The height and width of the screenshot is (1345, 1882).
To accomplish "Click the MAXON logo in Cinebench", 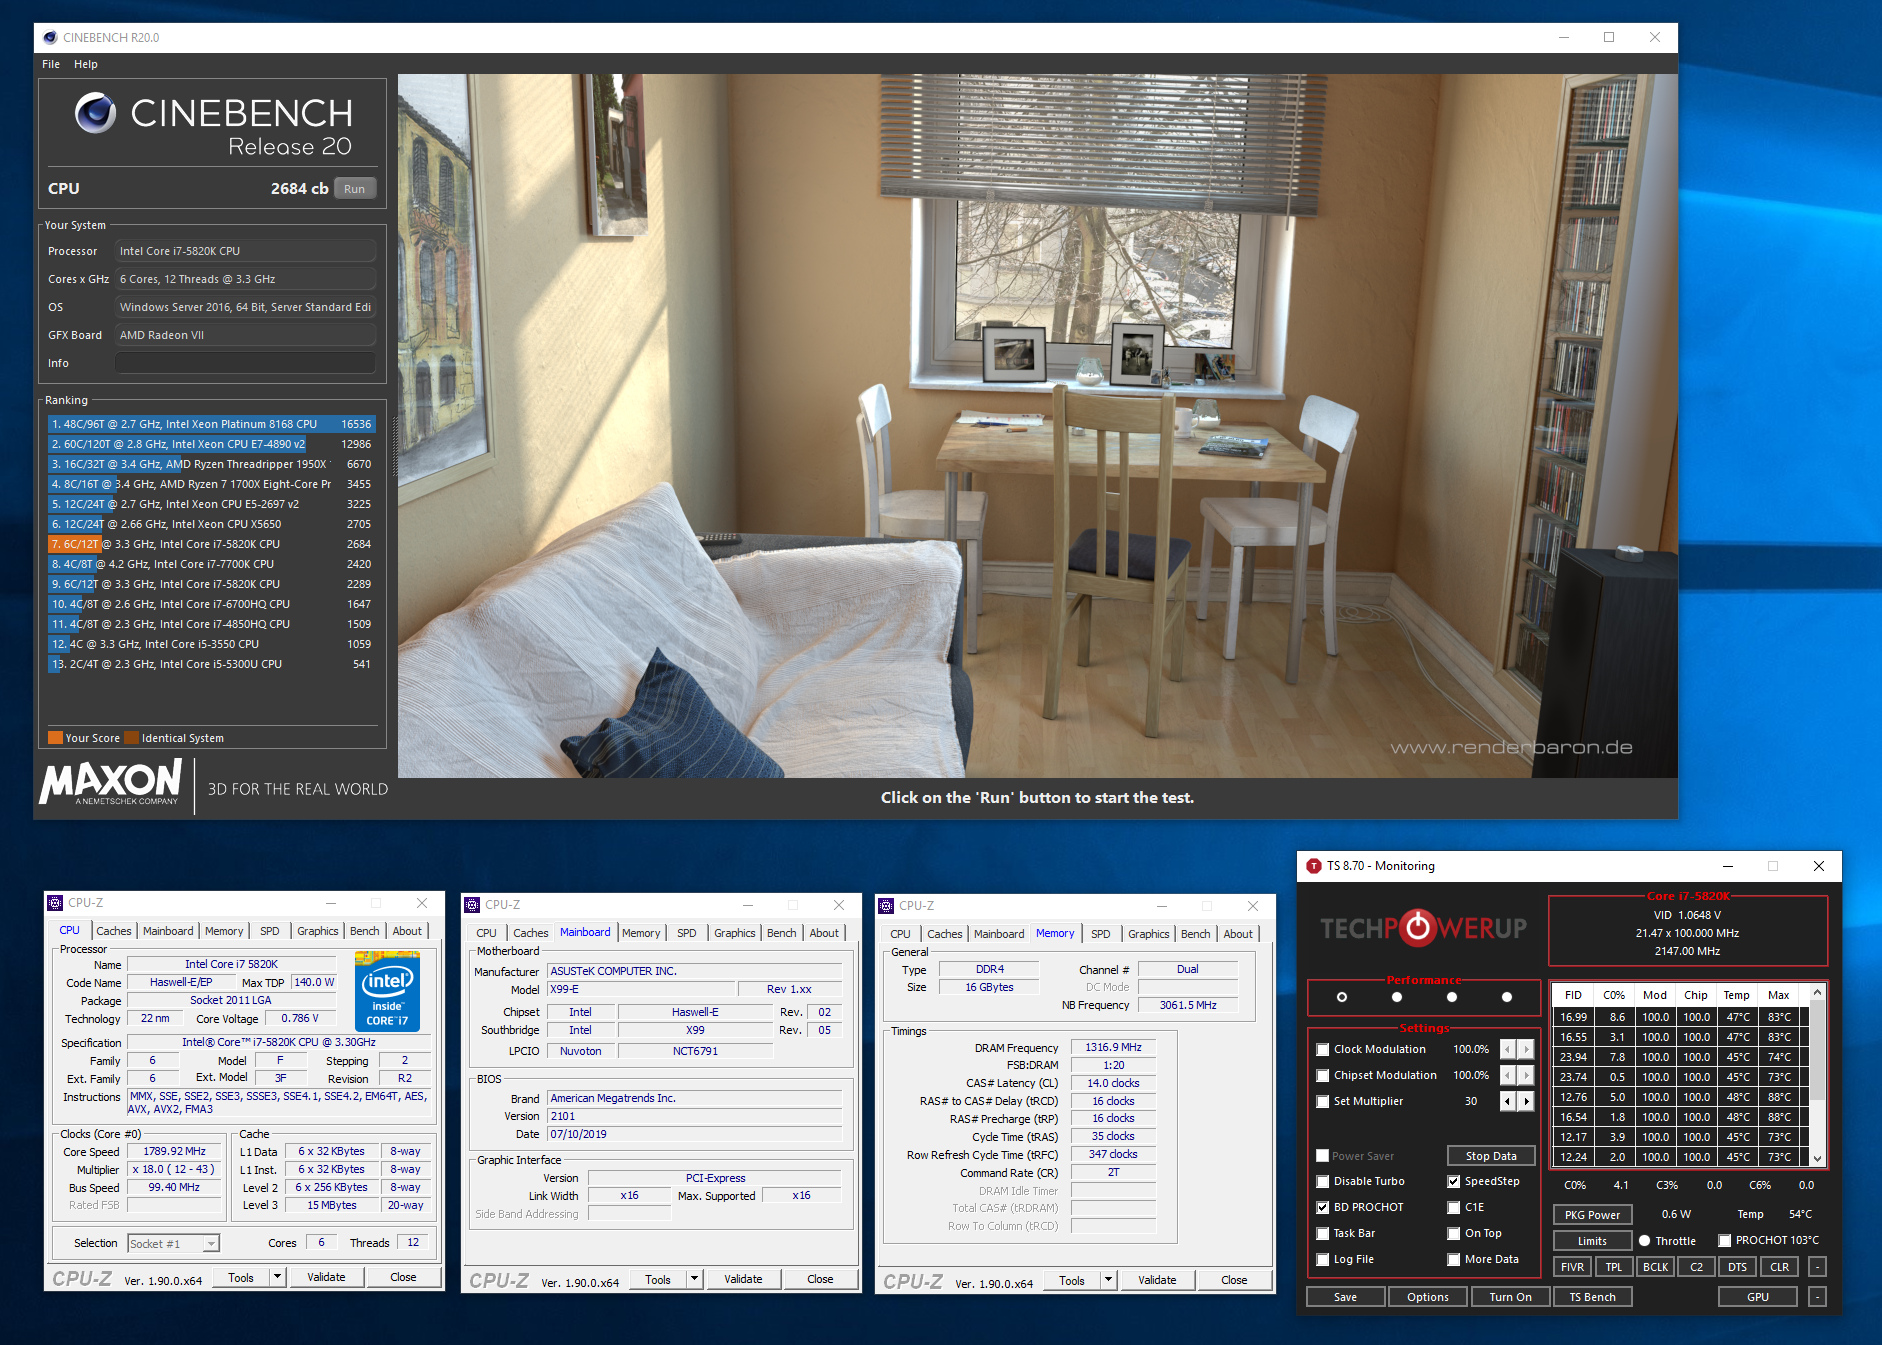I will point(111,782).
